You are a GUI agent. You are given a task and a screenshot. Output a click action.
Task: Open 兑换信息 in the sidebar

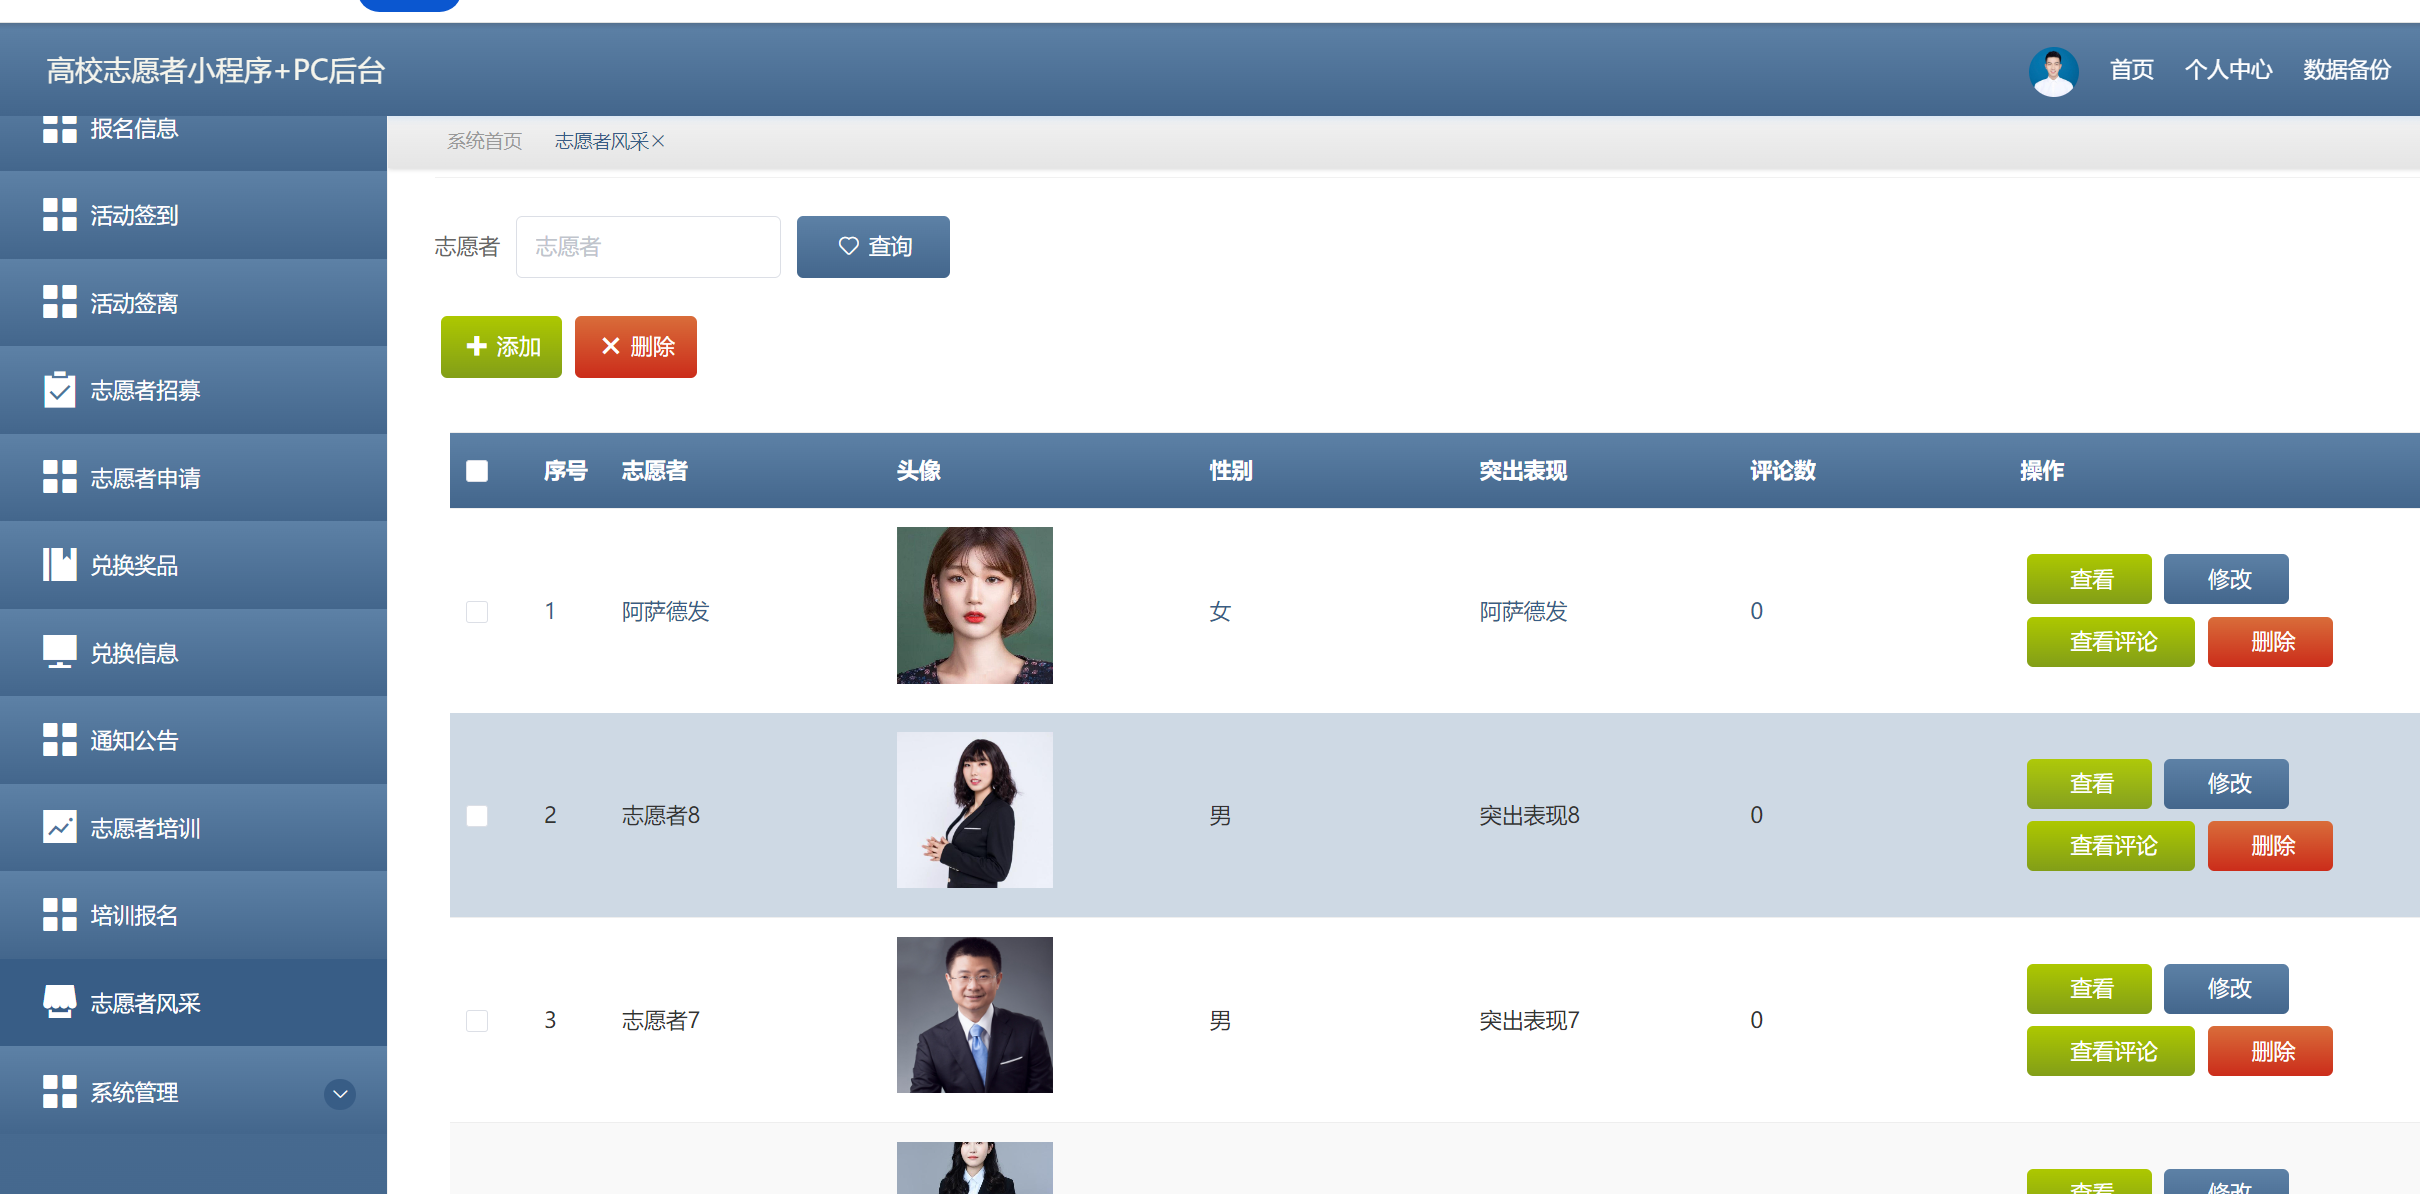193,653
